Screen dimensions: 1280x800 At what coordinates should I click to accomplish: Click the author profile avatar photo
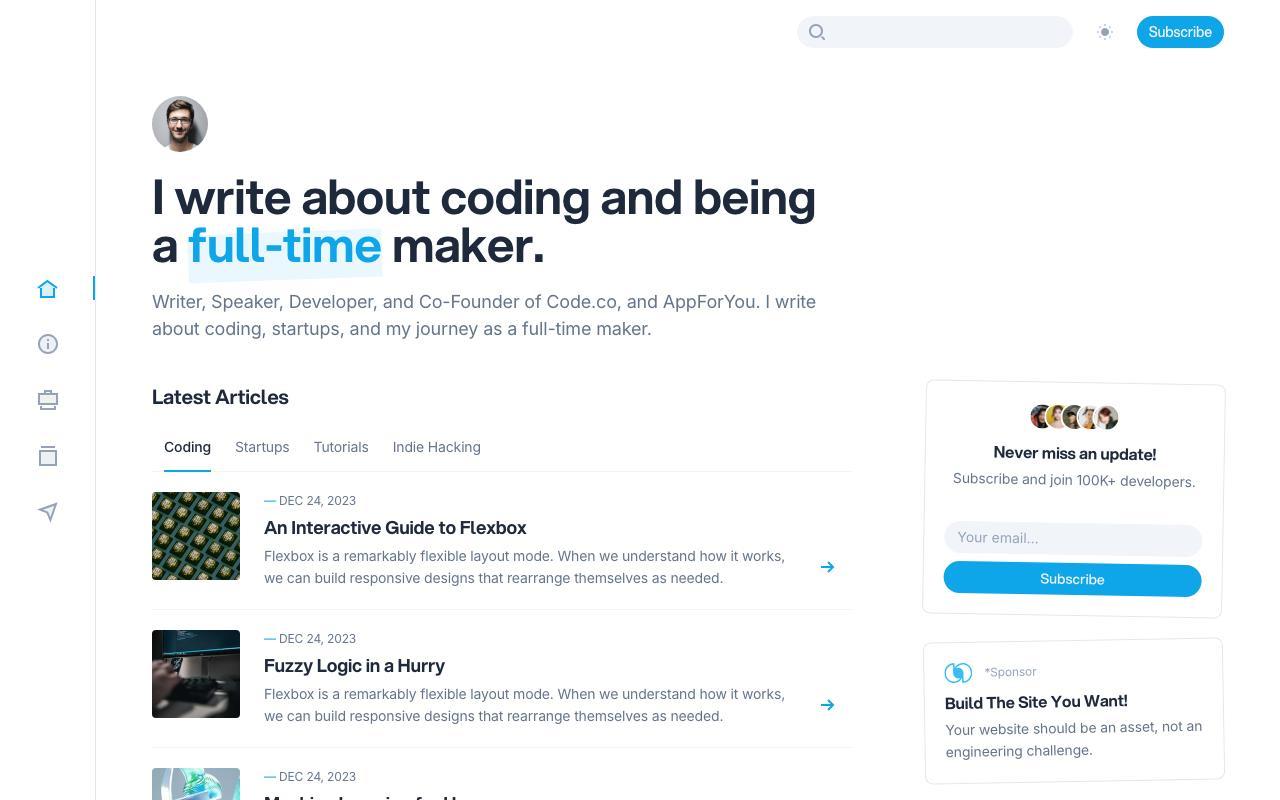pyautogui.click(x=180, y=124)
